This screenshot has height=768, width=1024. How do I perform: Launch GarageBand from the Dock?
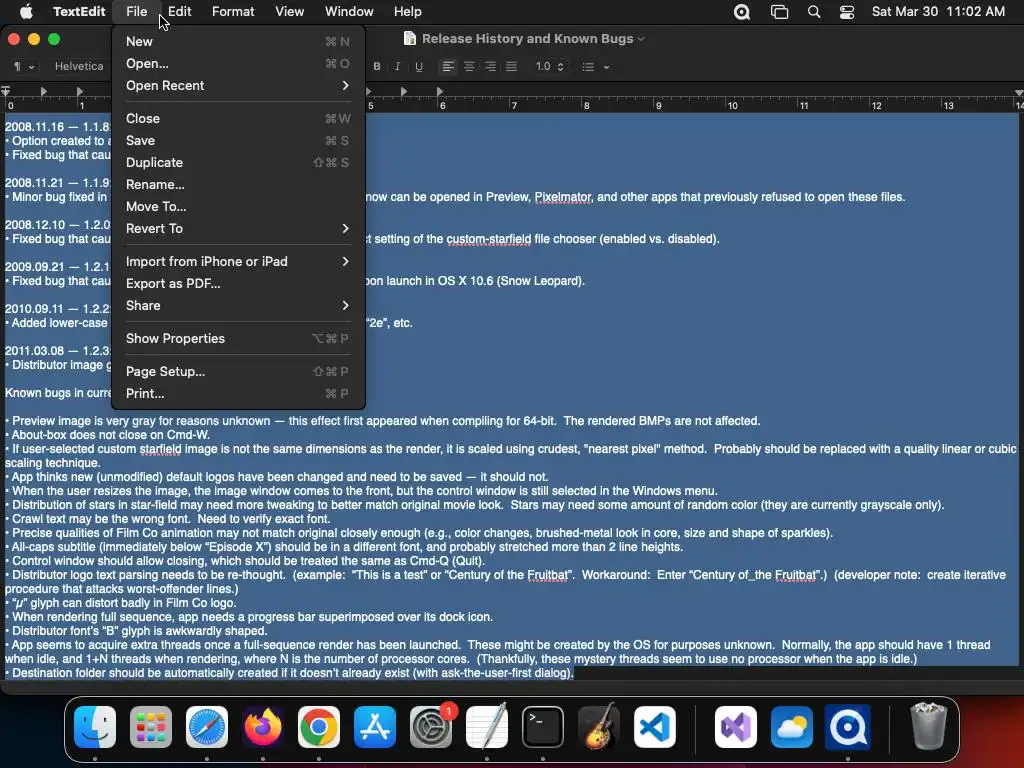coord(599,727)
